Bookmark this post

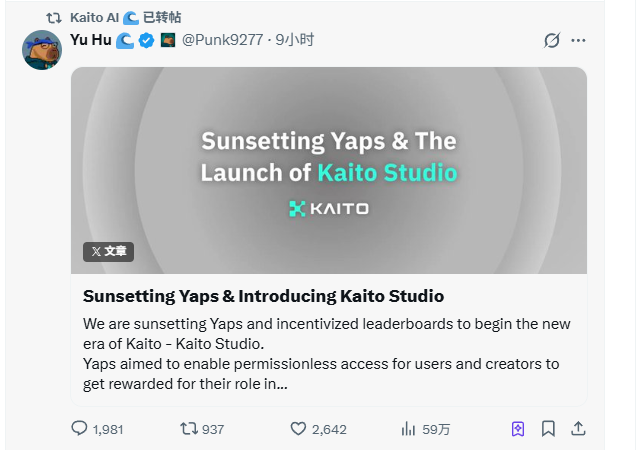tap(548, 428)
